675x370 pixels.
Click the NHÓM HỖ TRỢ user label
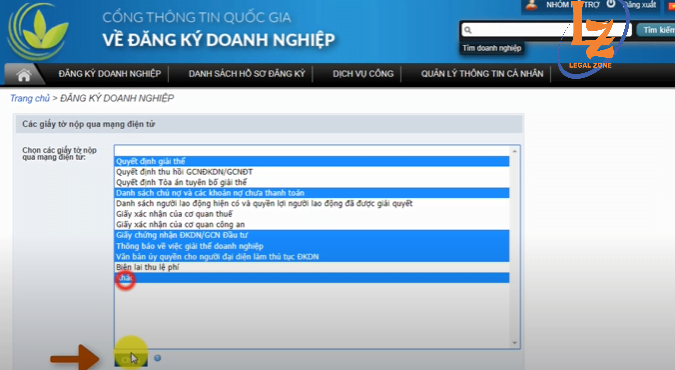[x=573, y=5]
